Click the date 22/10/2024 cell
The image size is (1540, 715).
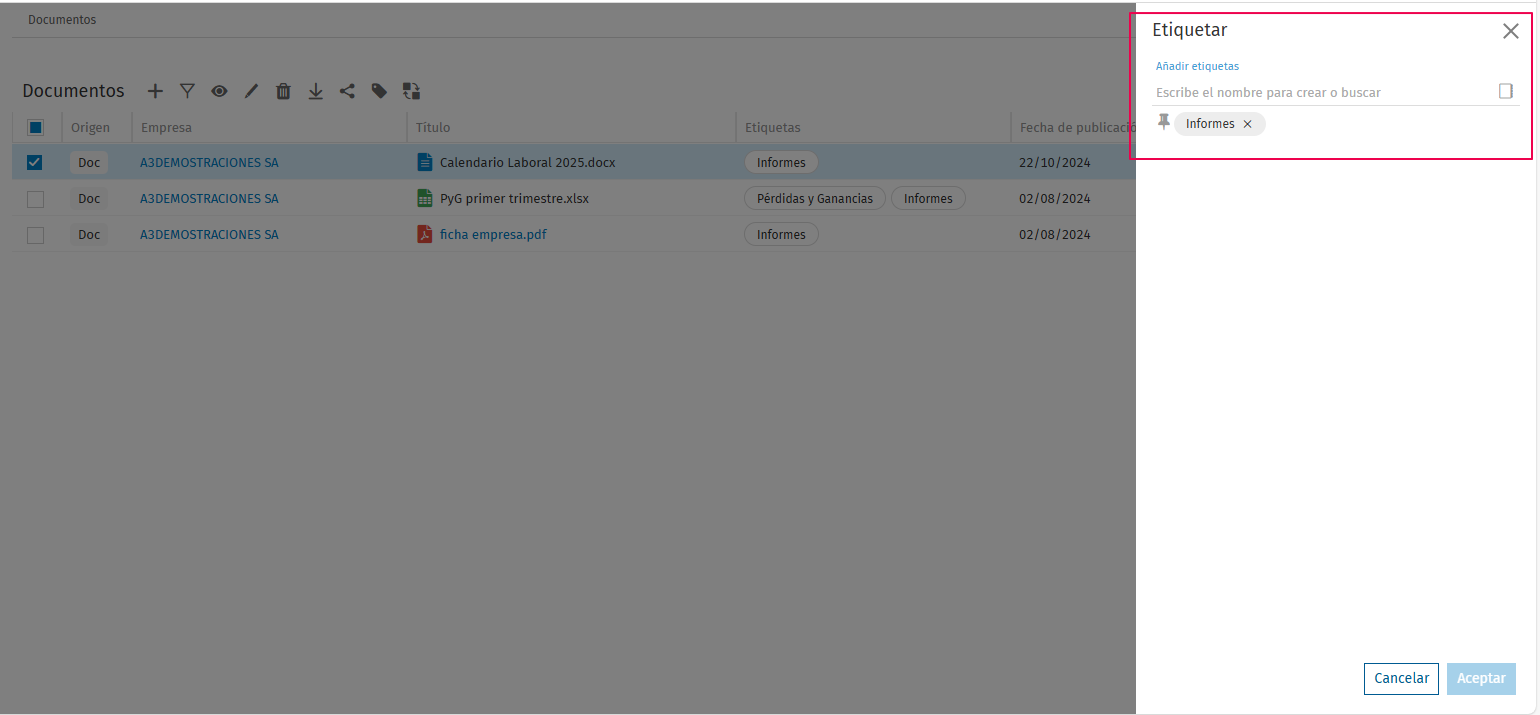(1054, 162)
